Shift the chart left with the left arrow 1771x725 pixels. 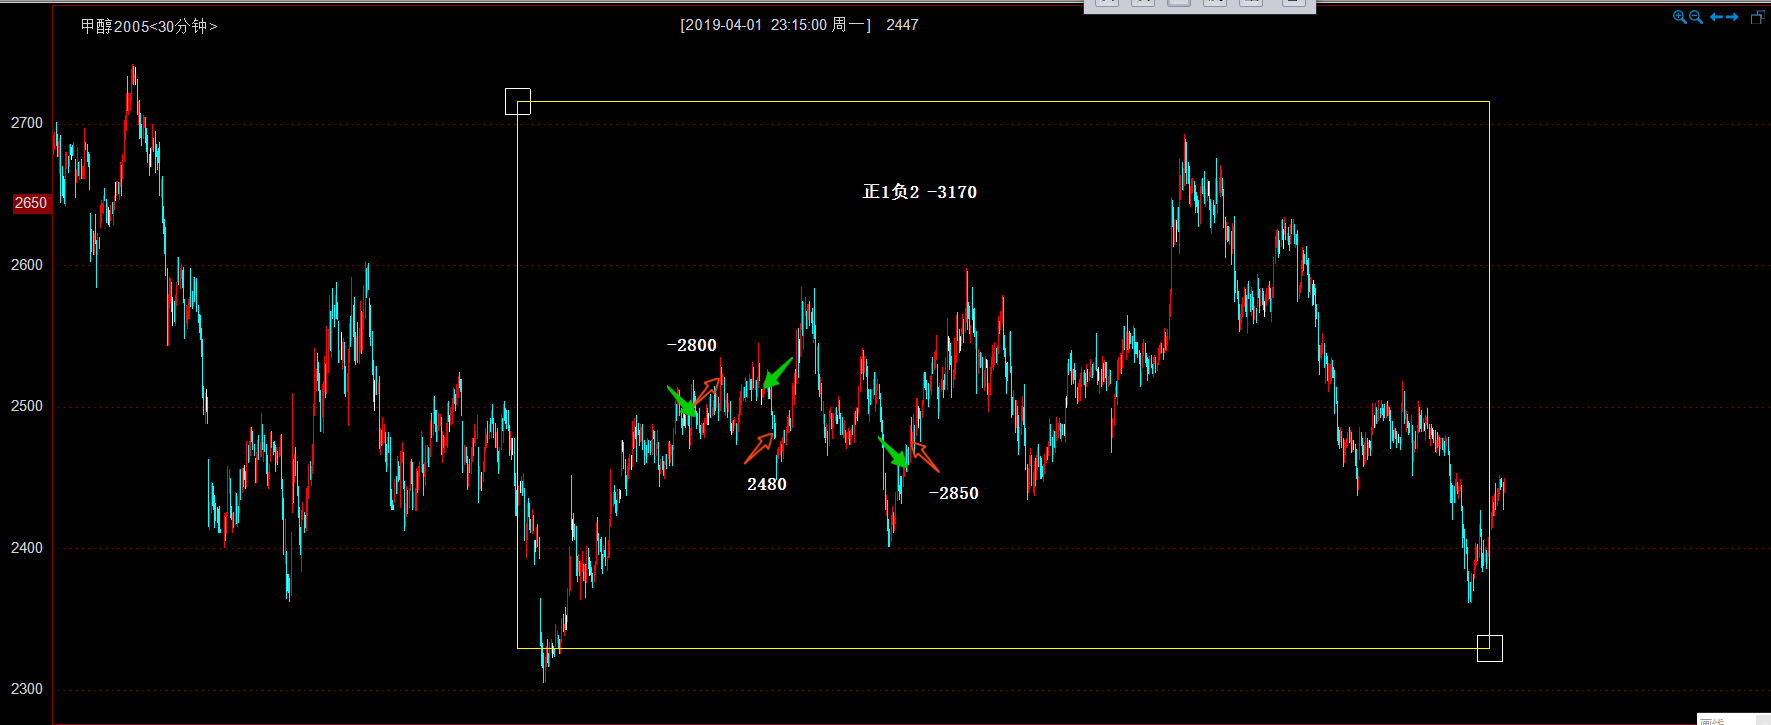pos(1716,17)
